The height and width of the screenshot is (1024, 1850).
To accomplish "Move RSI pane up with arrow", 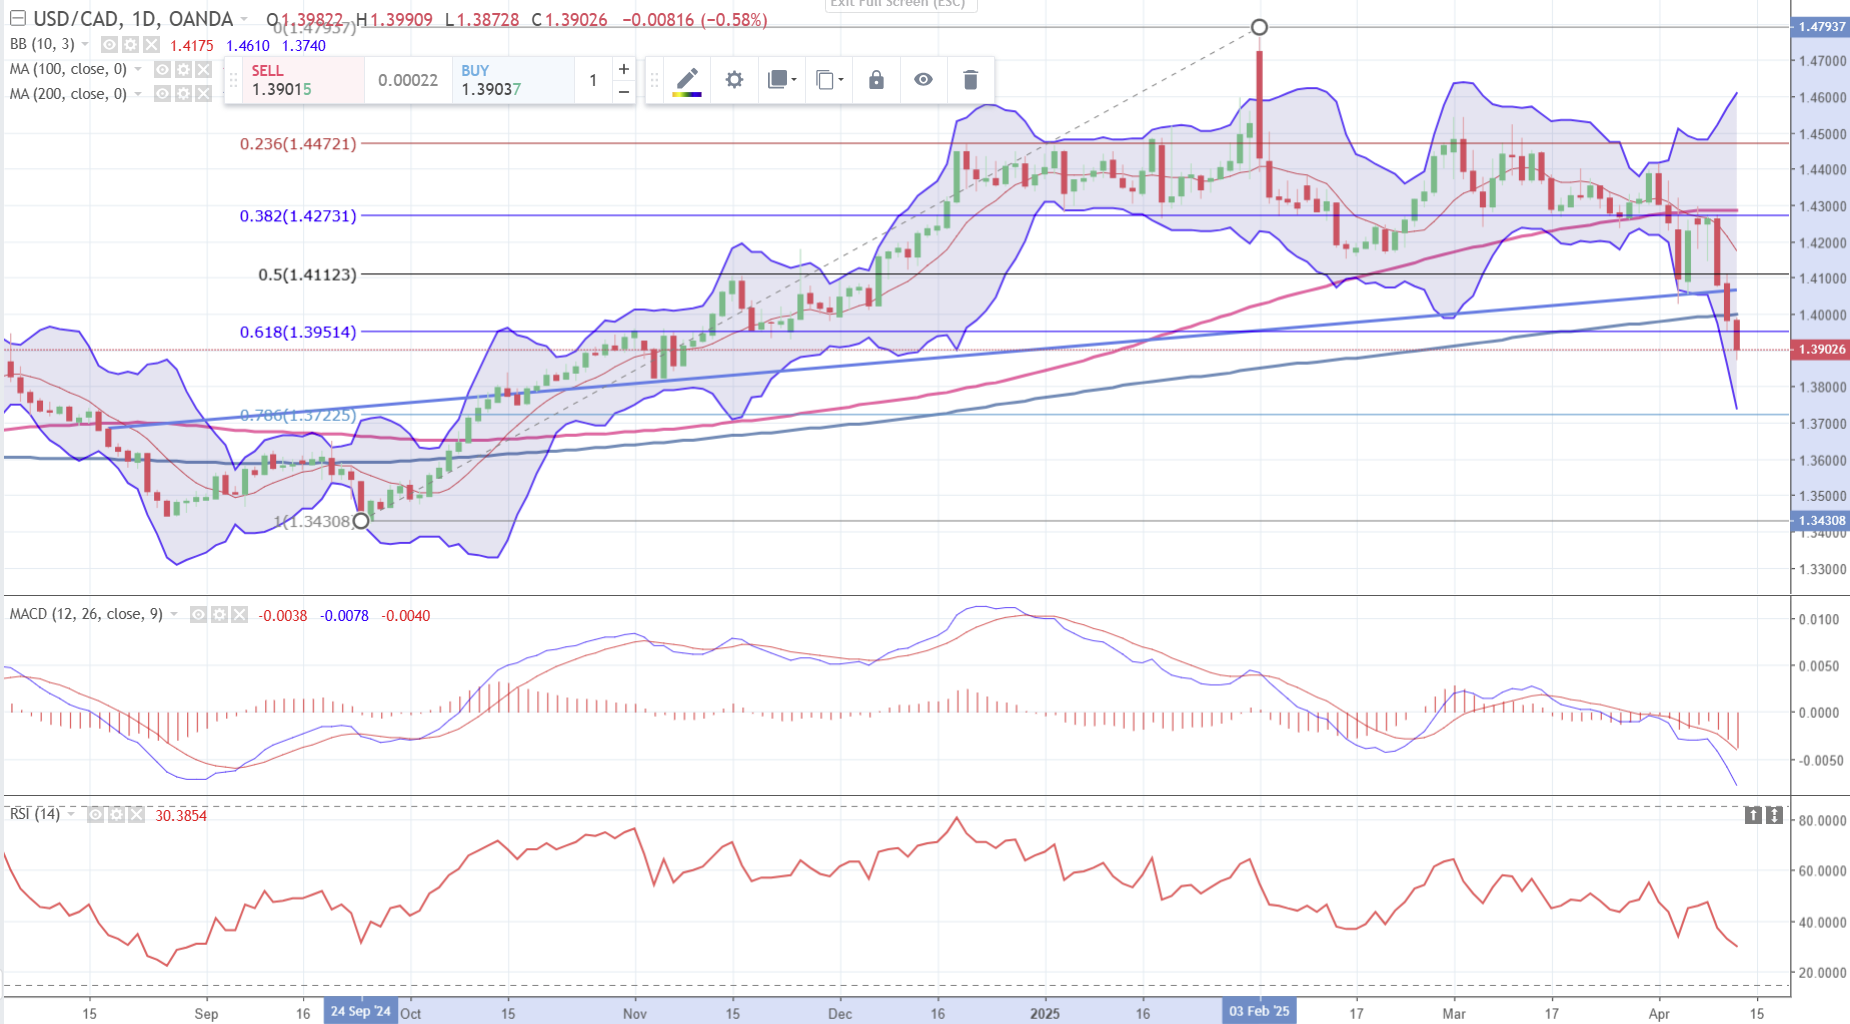I will pos(1753,816).
